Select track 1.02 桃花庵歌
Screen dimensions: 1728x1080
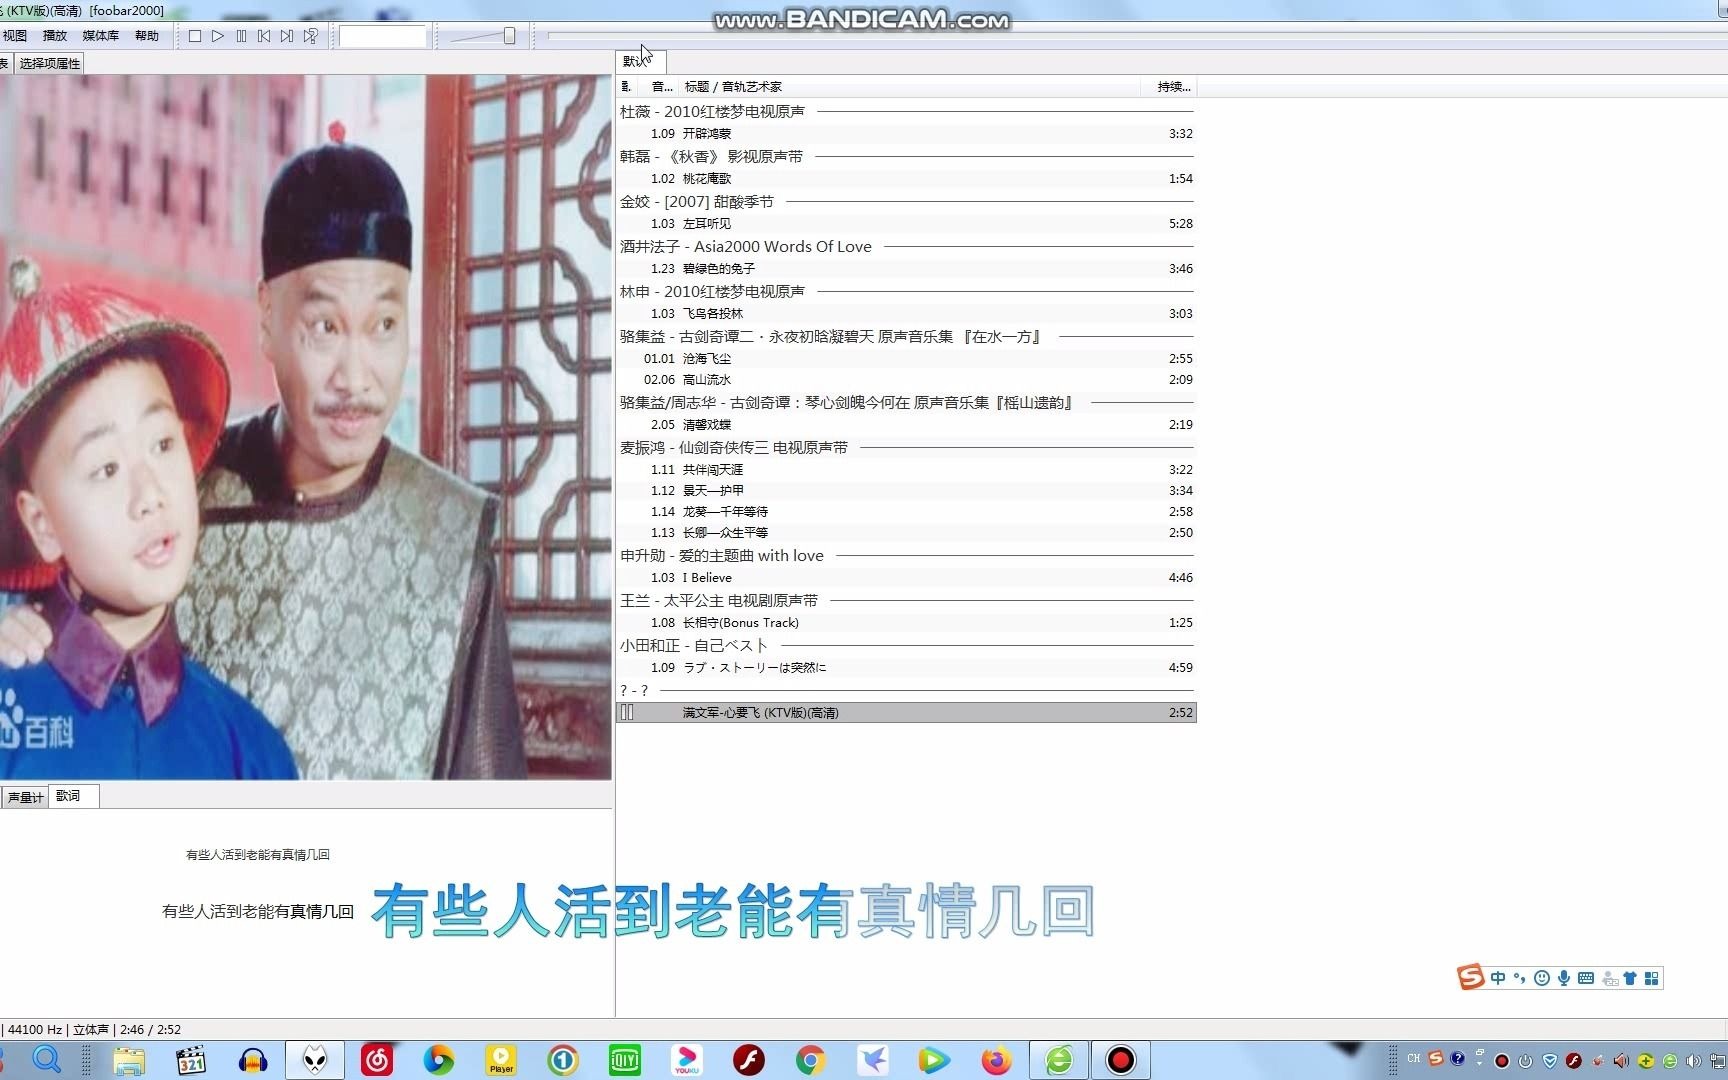[906, 178]
